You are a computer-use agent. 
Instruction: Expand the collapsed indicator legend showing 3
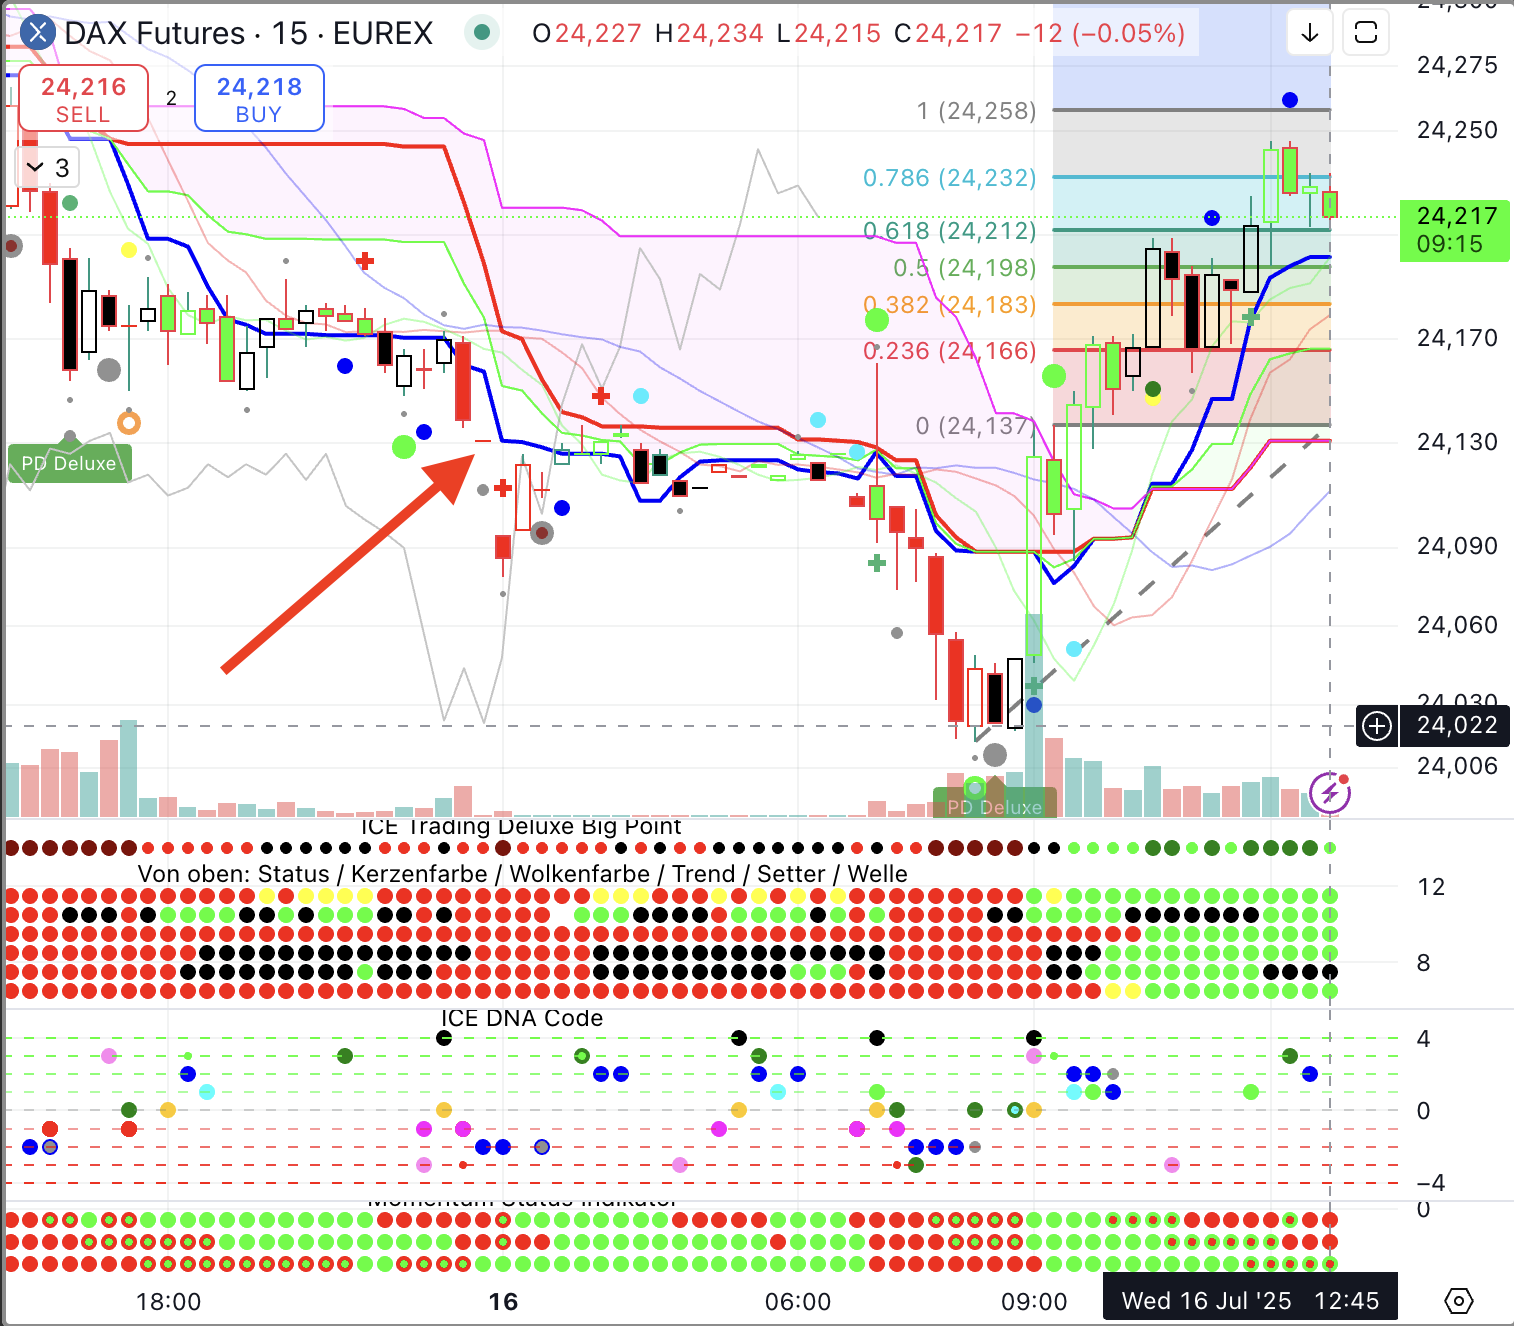coord(48,167)
